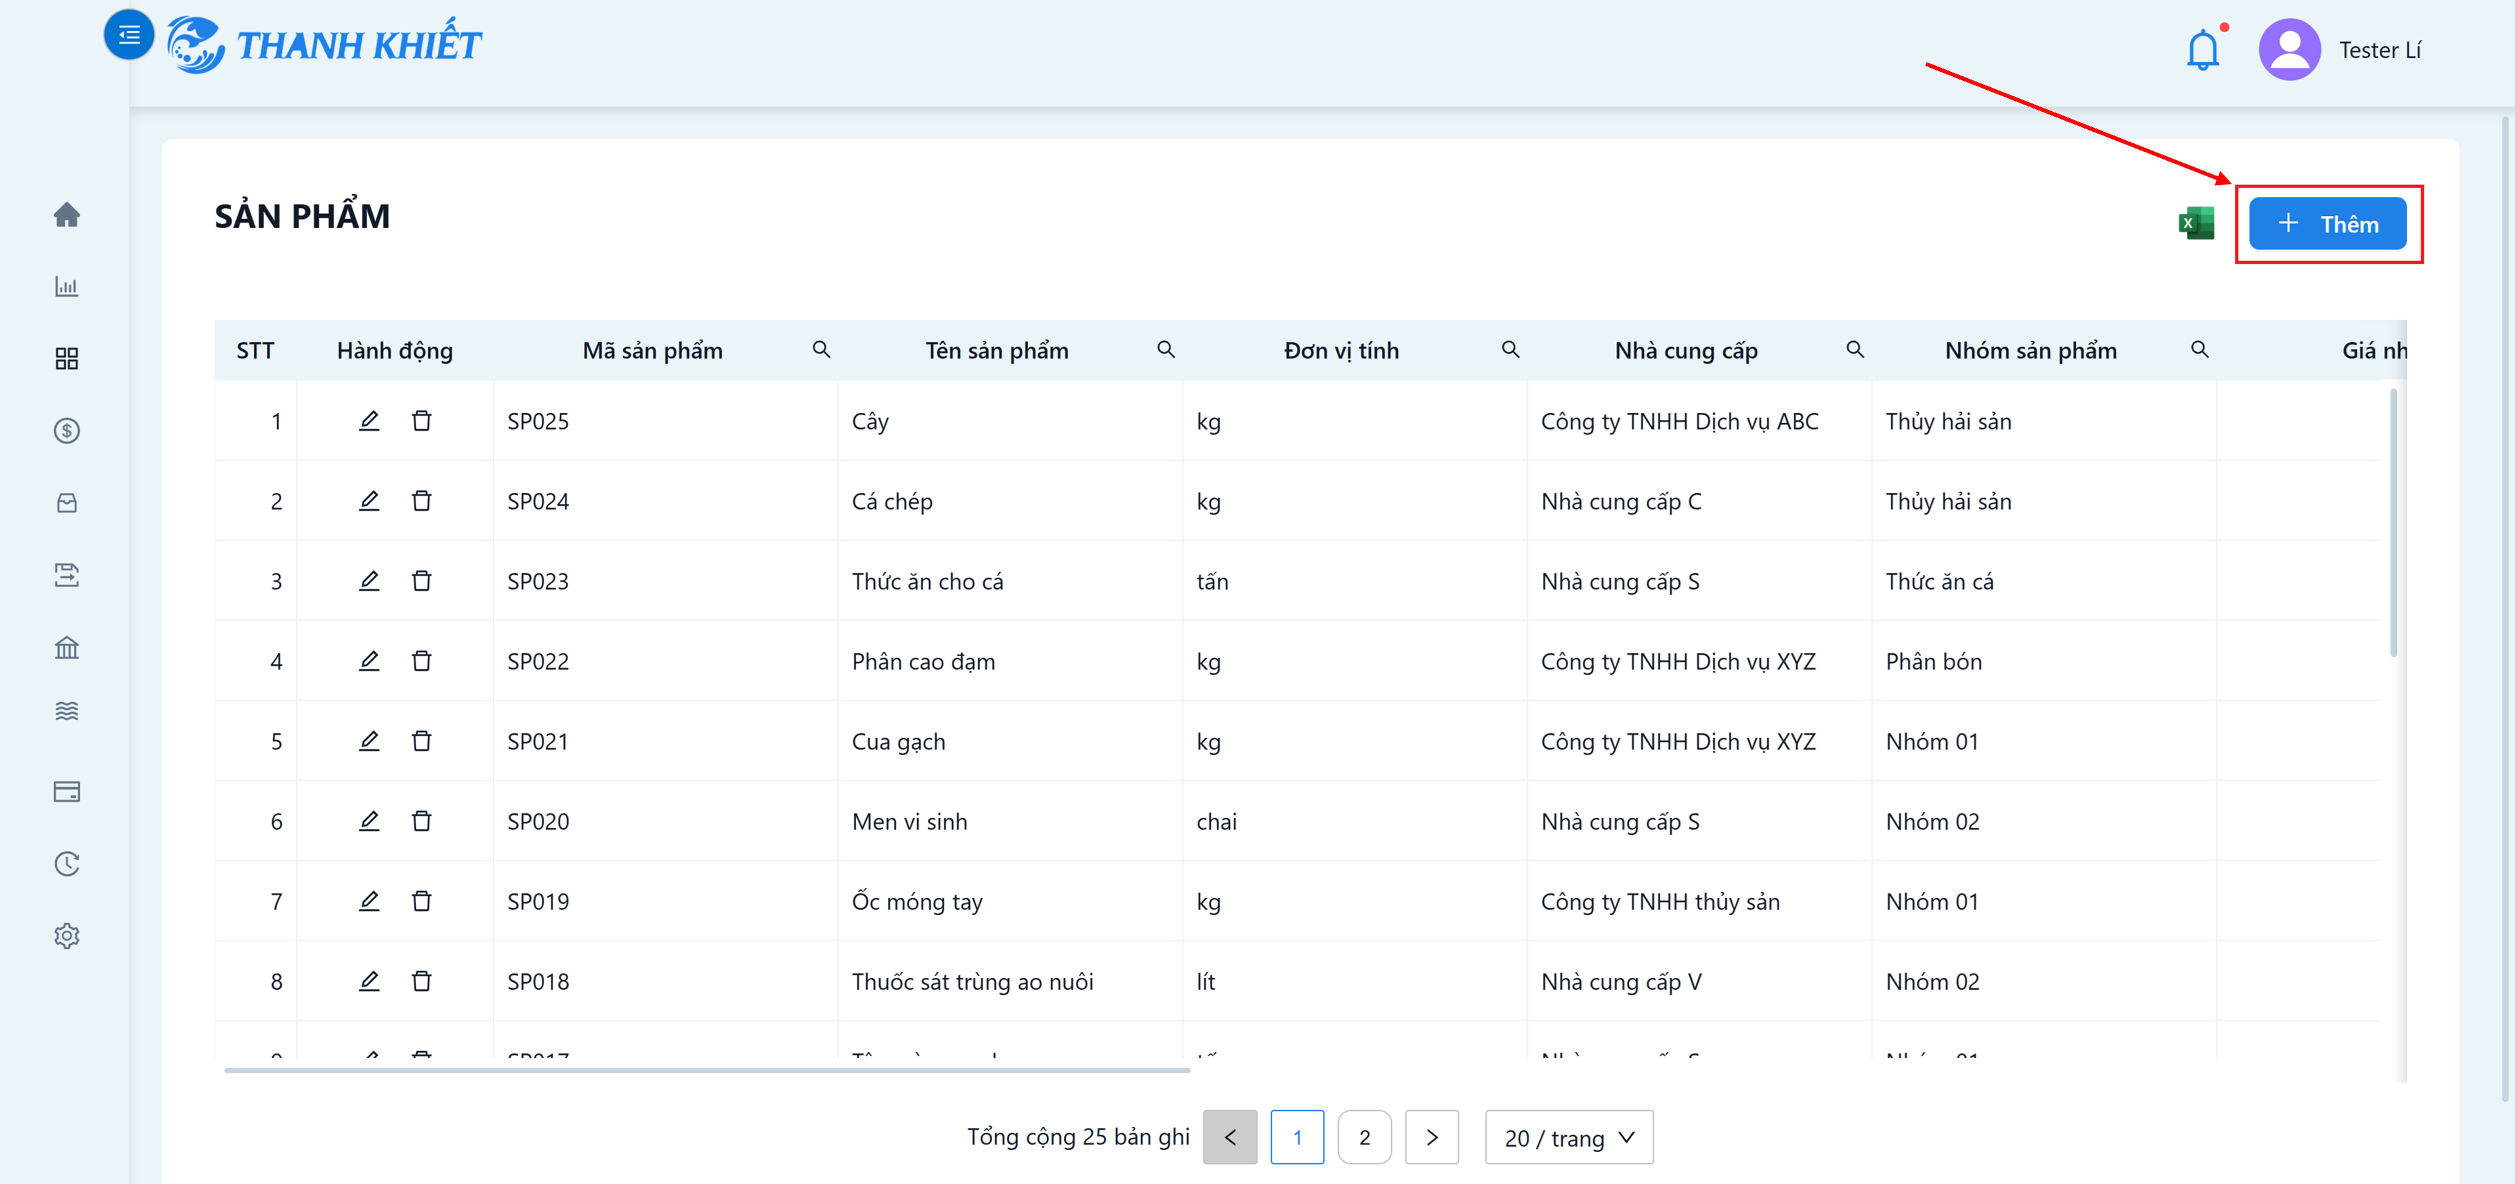Image resolution: width=2515 pixels, height=1184 pixels.
Task: Search by Nhà cung cấp column
Action: [x=1855, y=349]
